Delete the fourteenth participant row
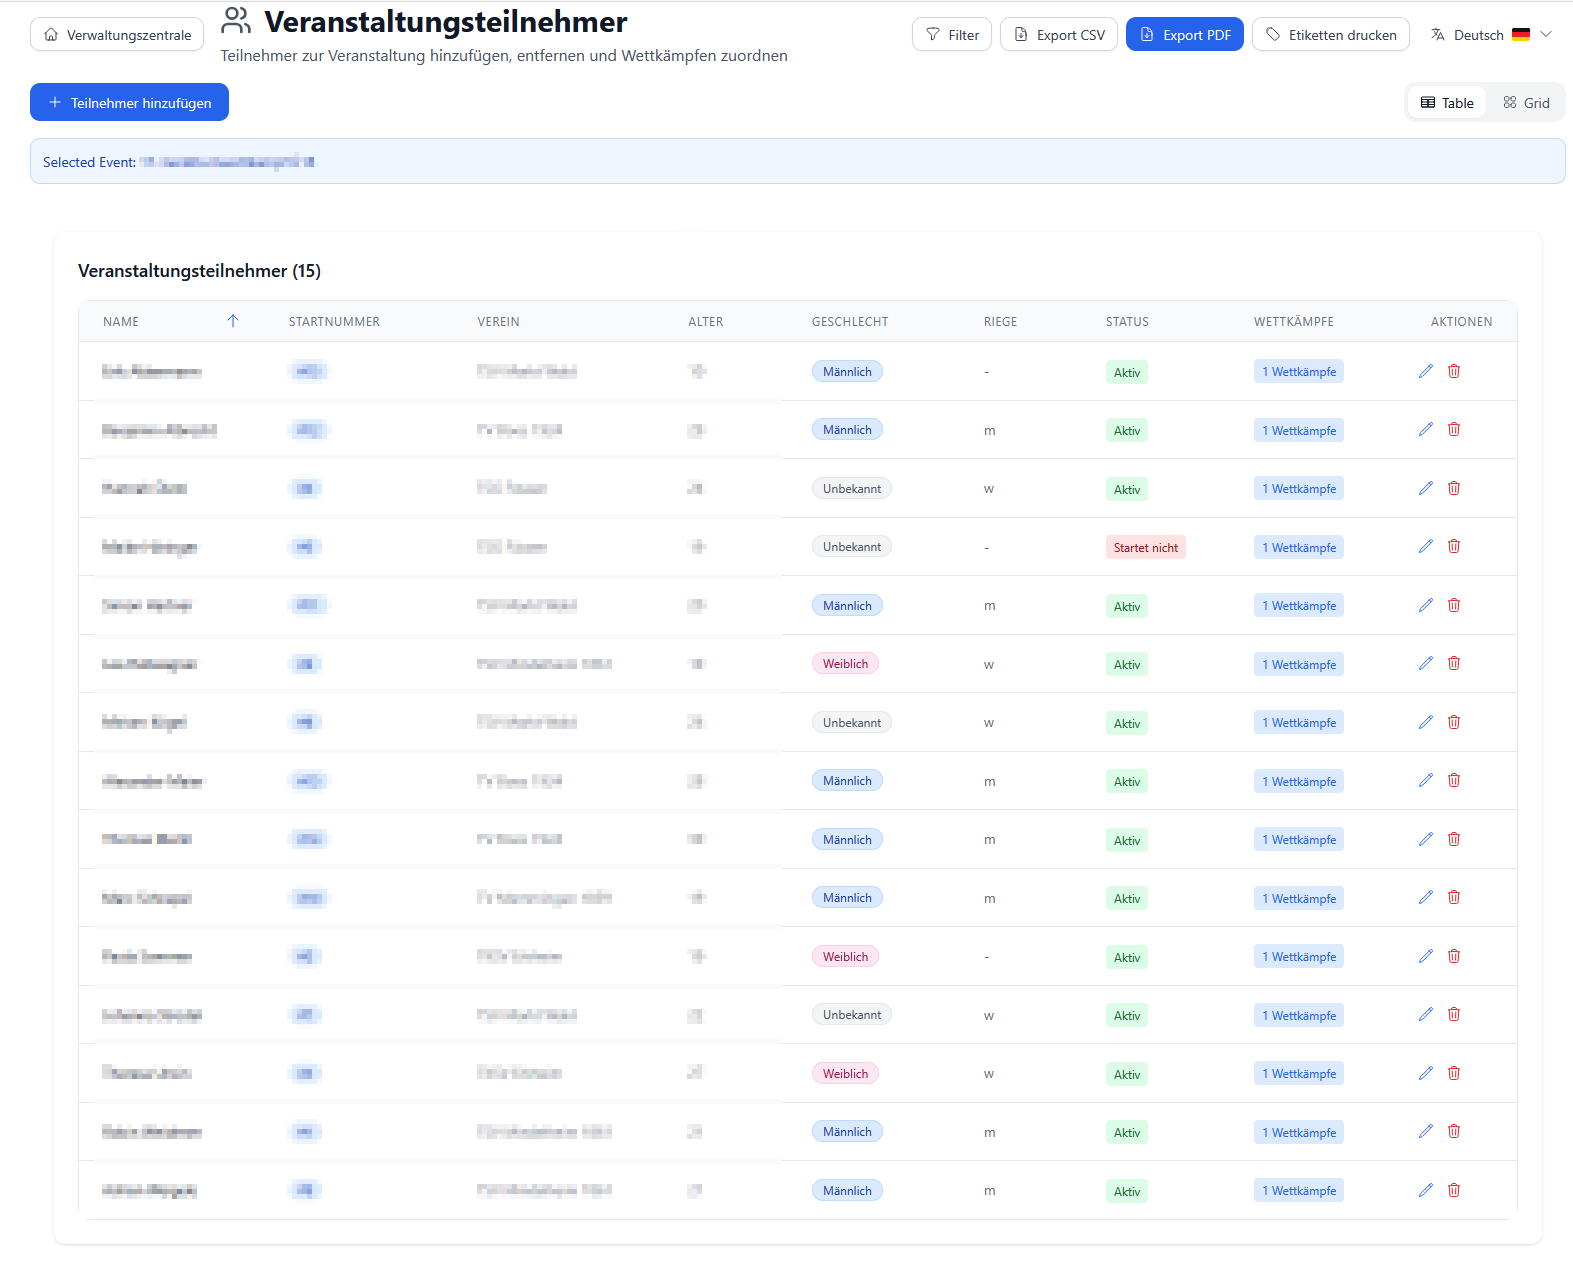 (1454, 1131)
